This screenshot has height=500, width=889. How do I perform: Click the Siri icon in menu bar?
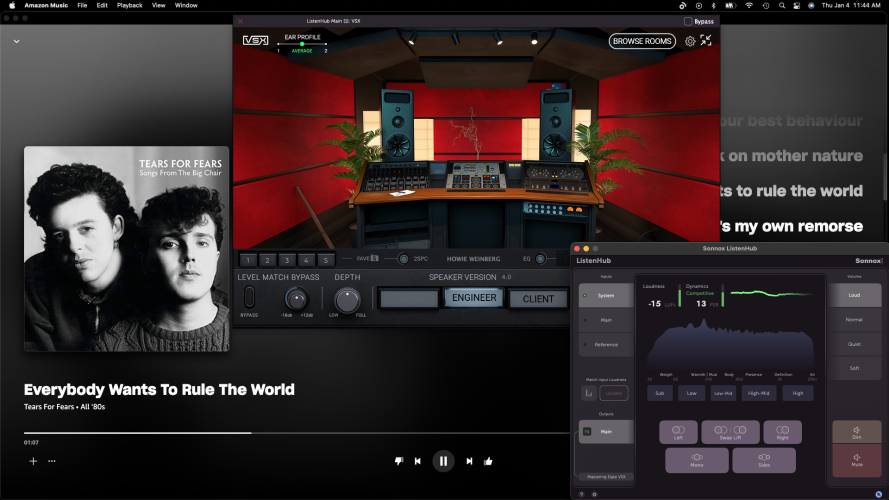coord(811,5)
